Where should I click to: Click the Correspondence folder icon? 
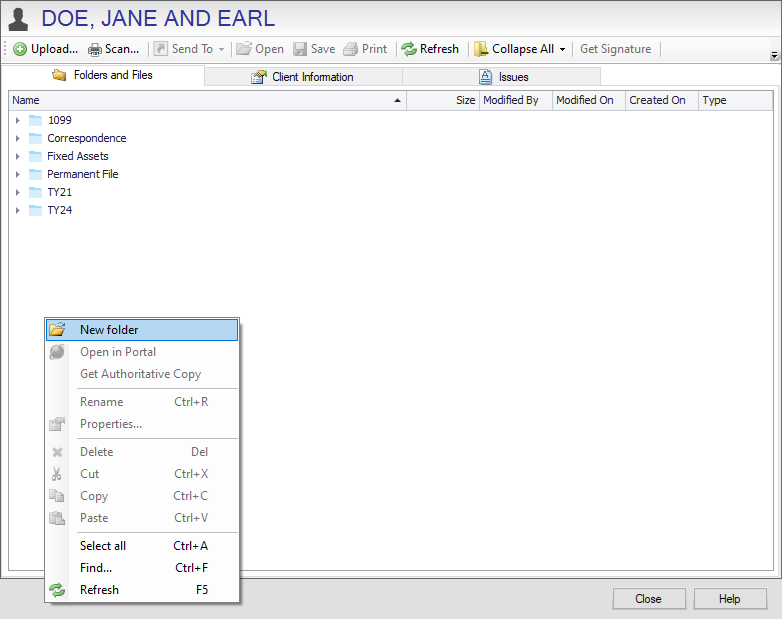[x=36, y=138]
